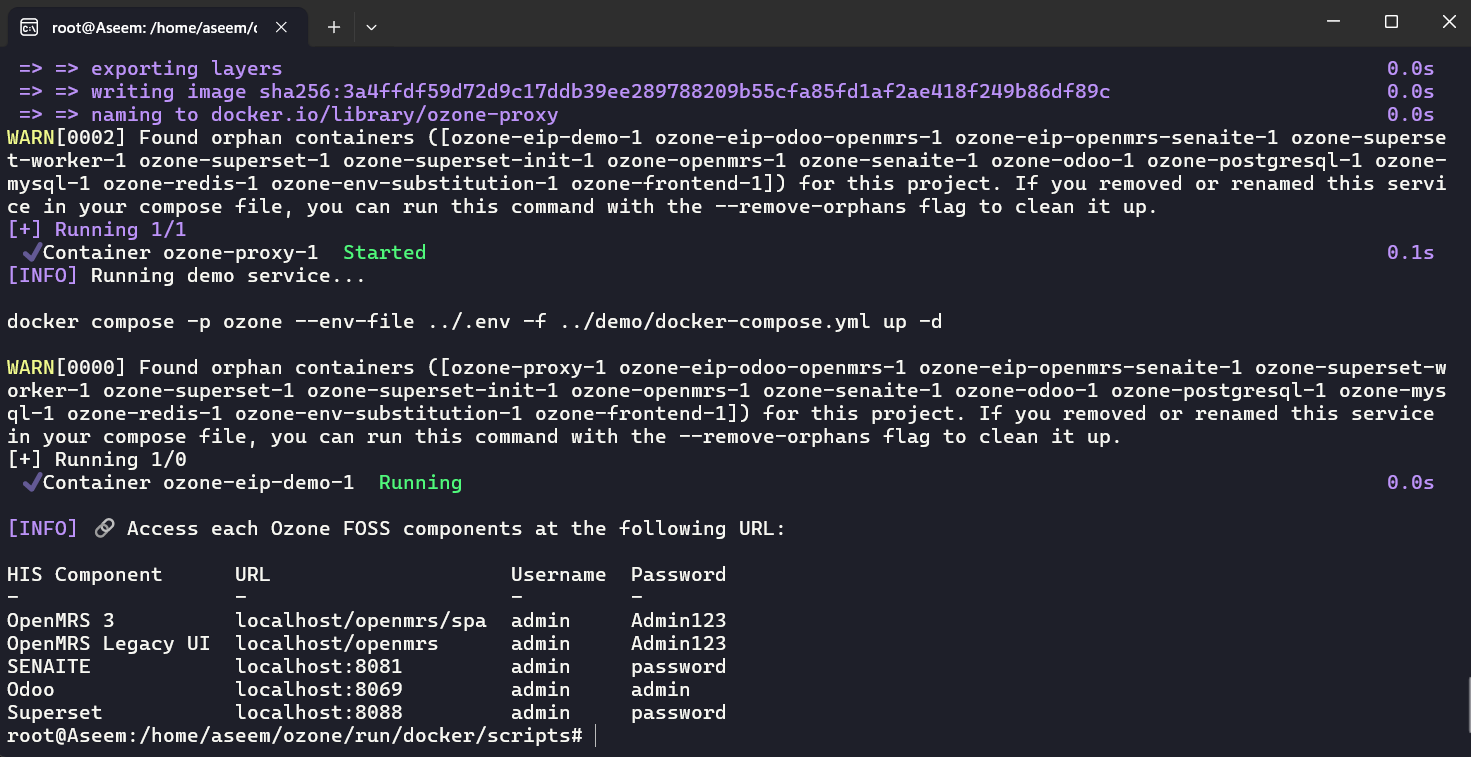Open the SENAITE localhost:8081 URL
Viewport: 1471px width, 757px height.
pyautogui.click(x=319, y=667)
